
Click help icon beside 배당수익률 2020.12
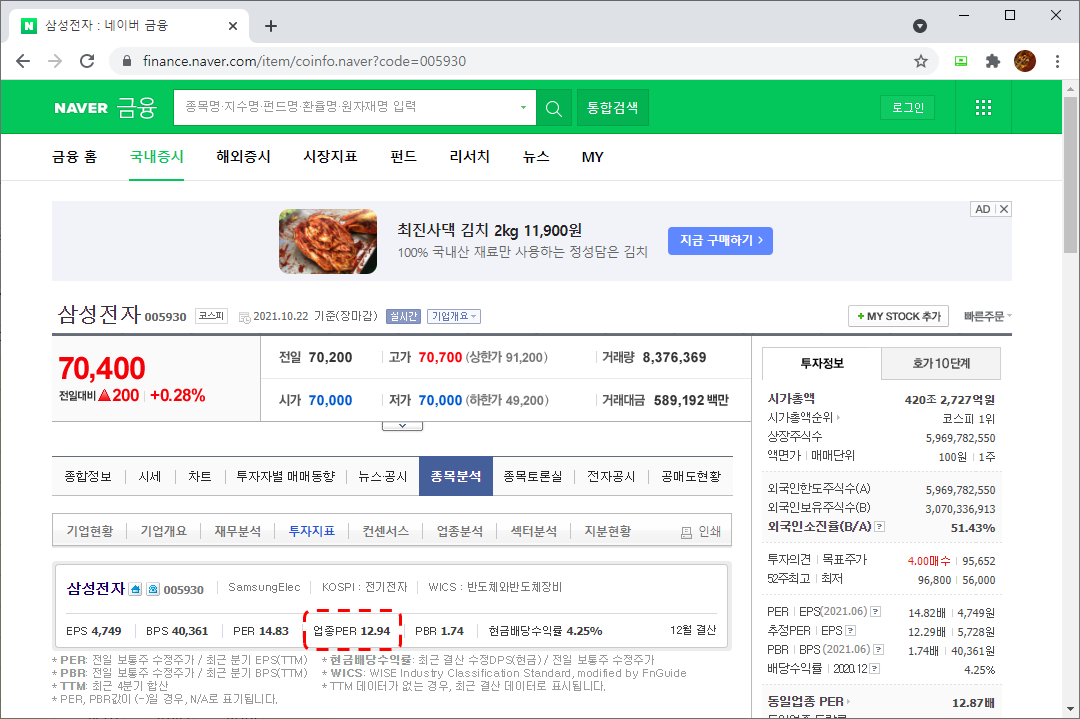tap(874, 669)
